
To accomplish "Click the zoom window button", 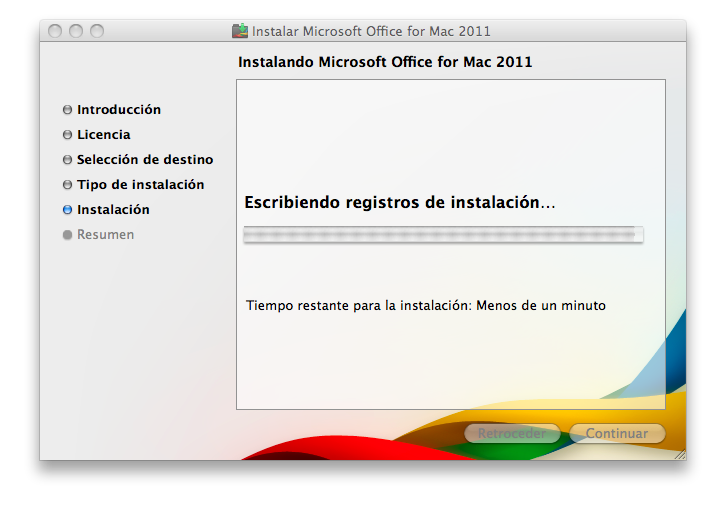I will pyautogui.click(x=97, y=31).
